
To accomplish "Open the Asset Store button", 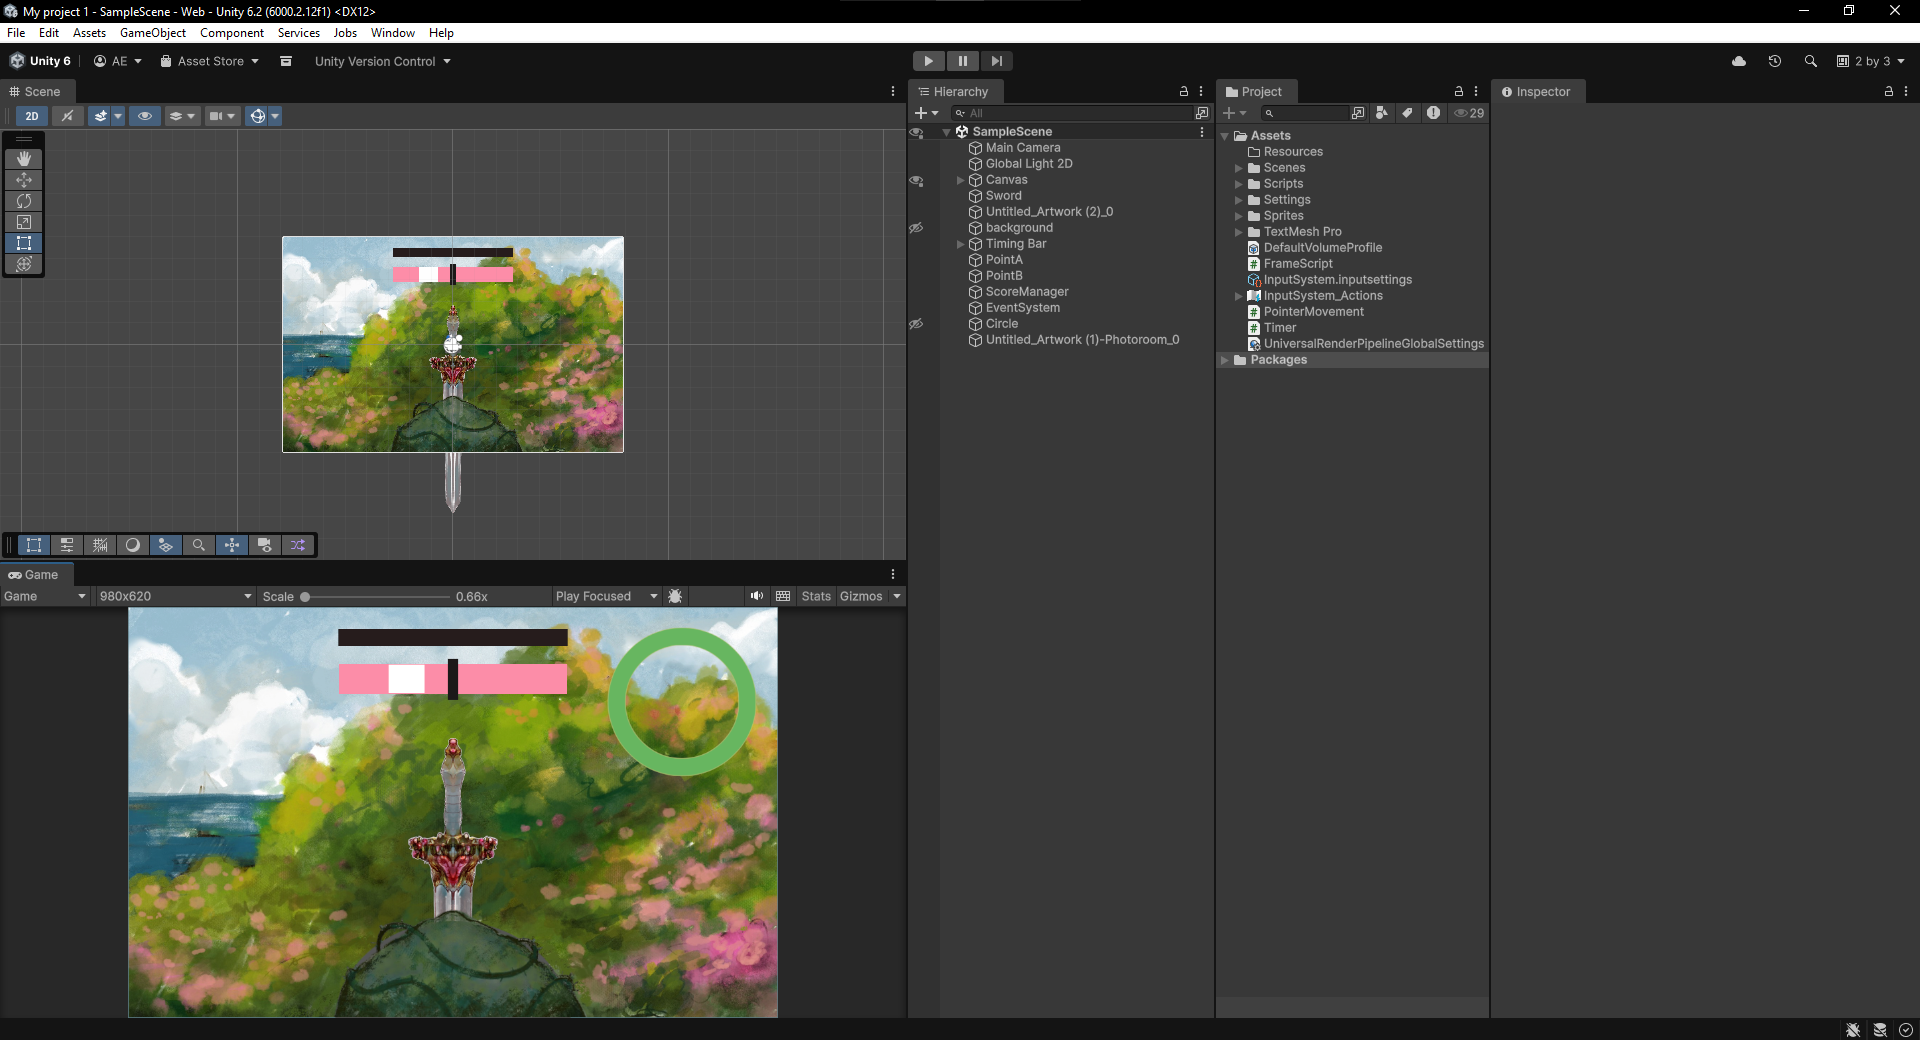I will [209, 61].
